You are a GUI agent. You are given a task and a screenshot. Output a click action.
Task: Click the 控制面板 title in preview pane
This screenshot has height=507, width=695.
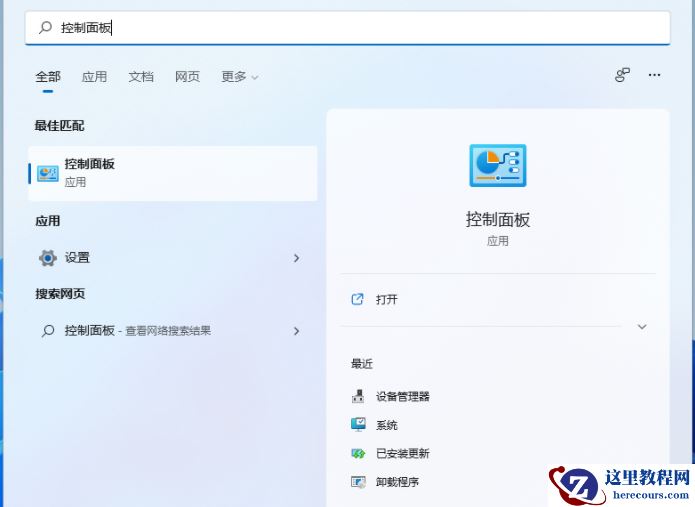pyautogui.click(x=498, y=219)
